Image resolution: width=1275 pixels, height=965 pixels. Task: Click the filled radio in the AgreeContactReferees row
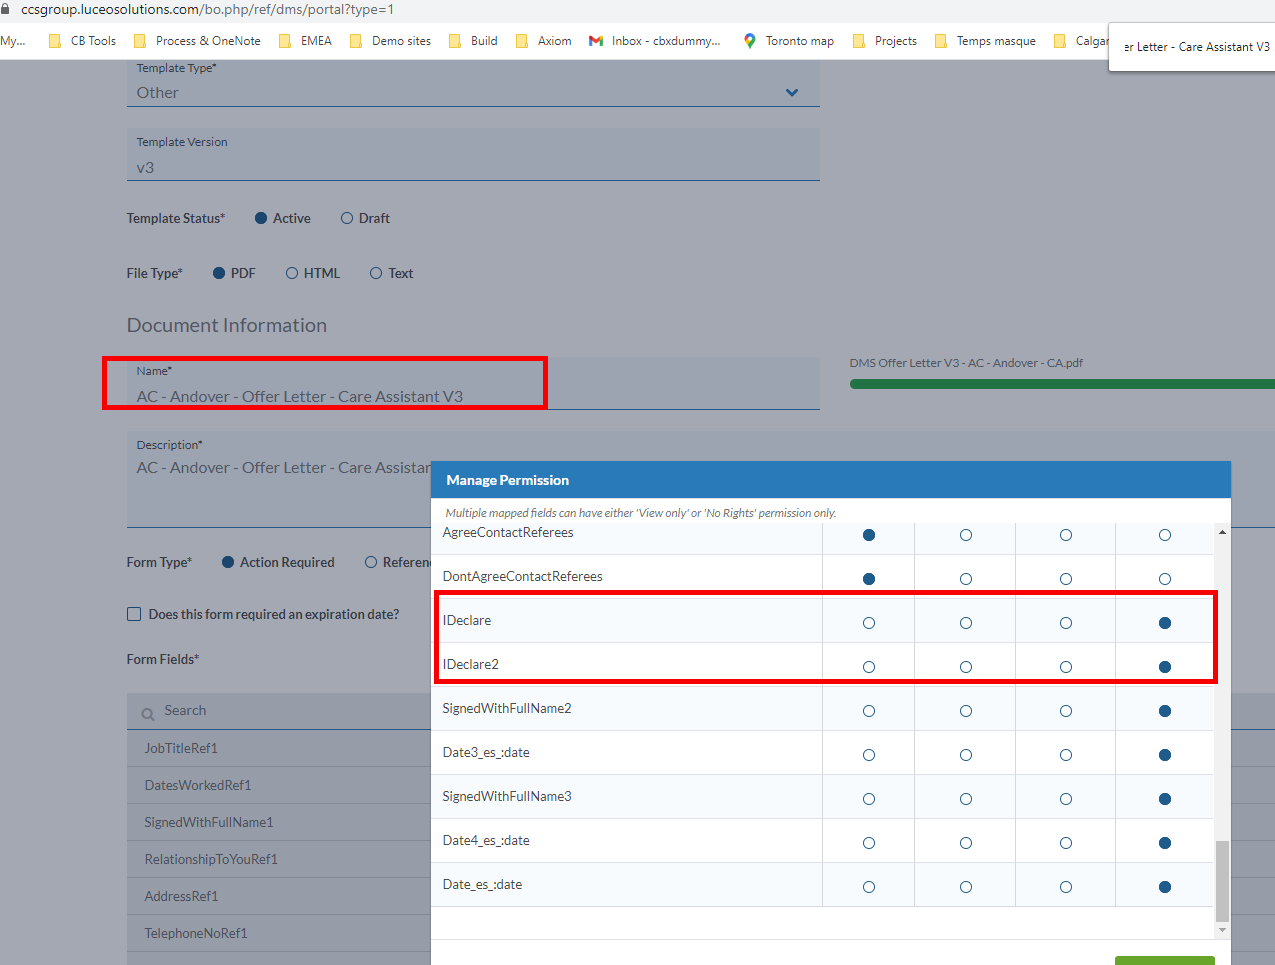click(x=869, y=535)
